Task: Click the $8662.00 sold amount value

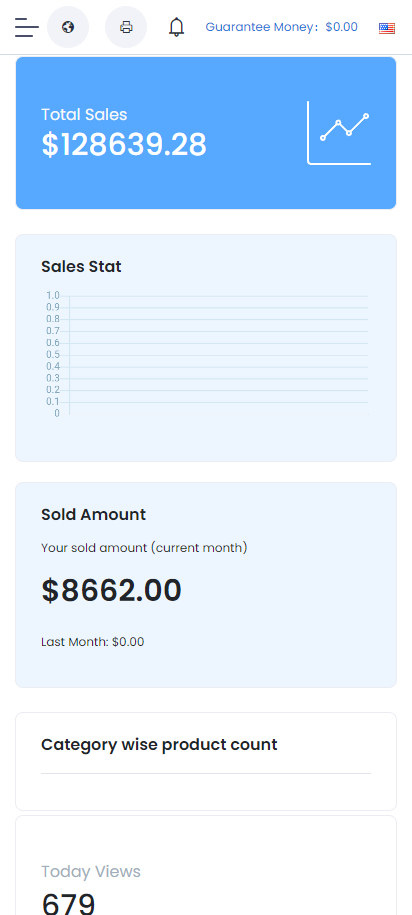Action: pos(111,591)
